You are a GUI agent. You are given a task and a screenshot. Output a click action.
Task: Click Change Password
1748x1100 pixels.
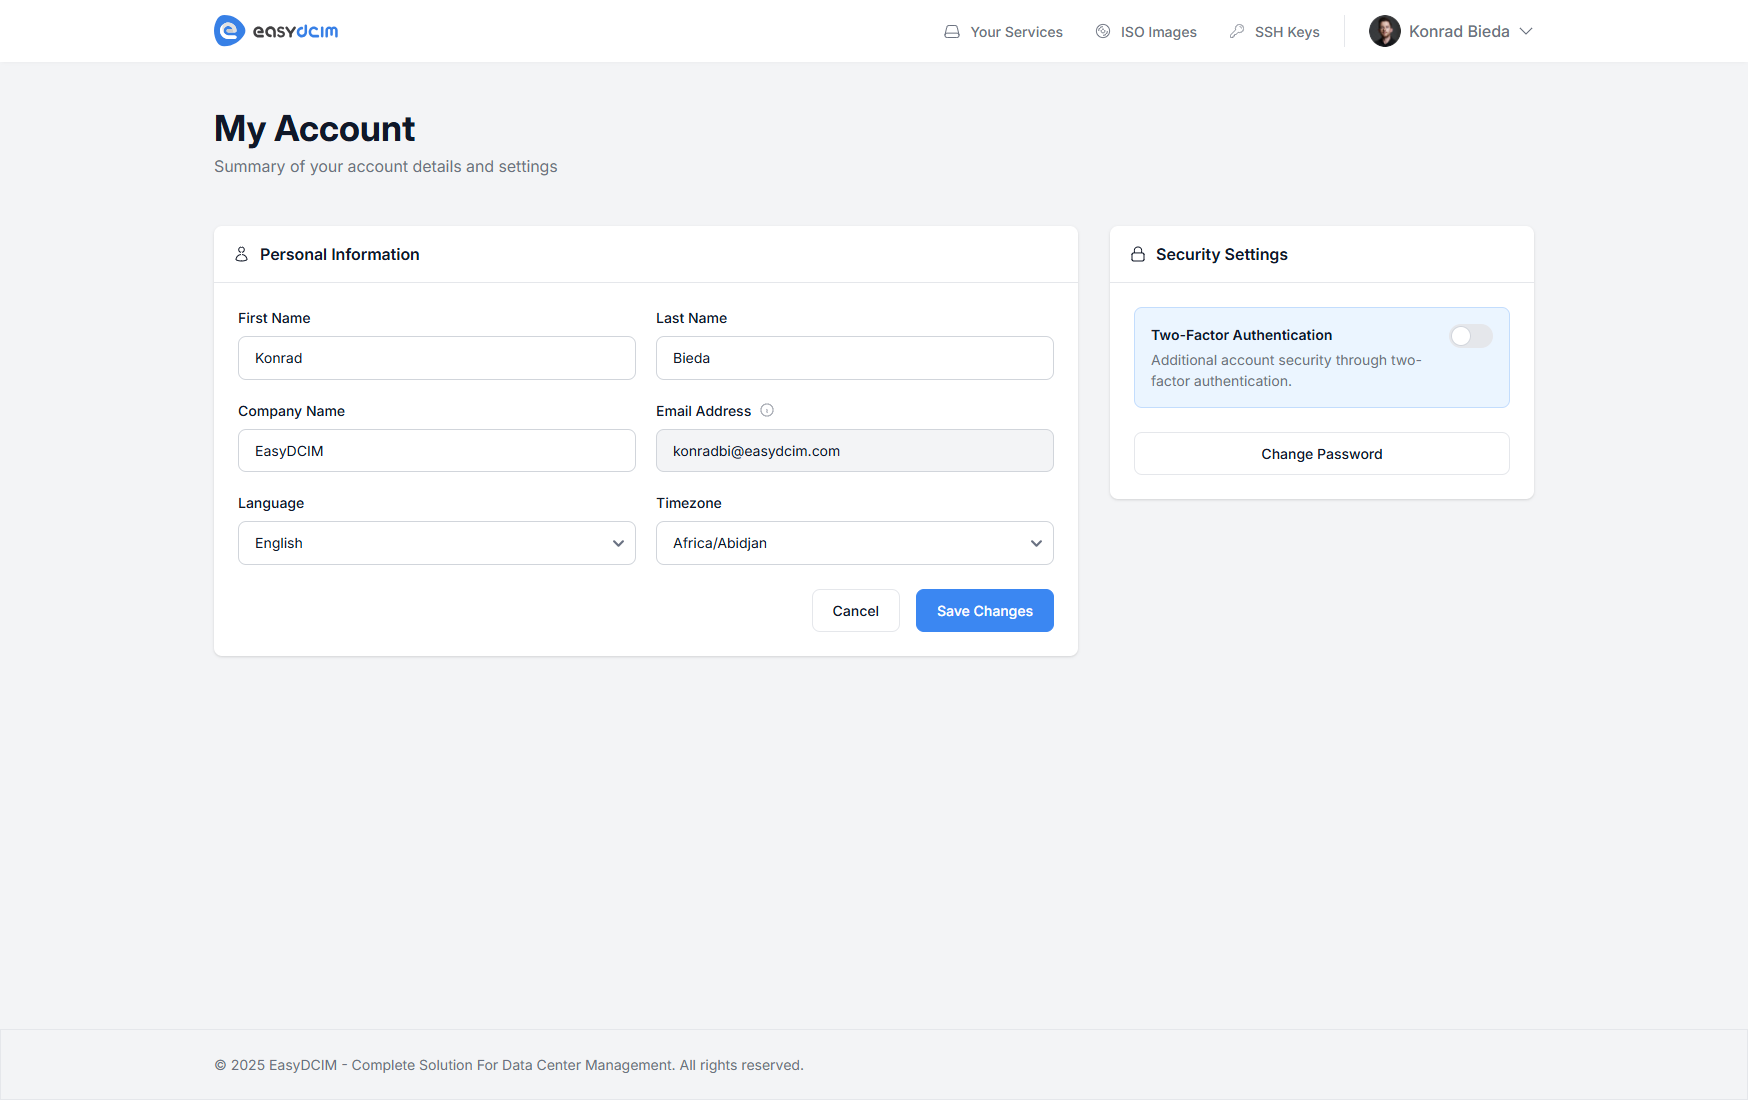(1321, 453)
